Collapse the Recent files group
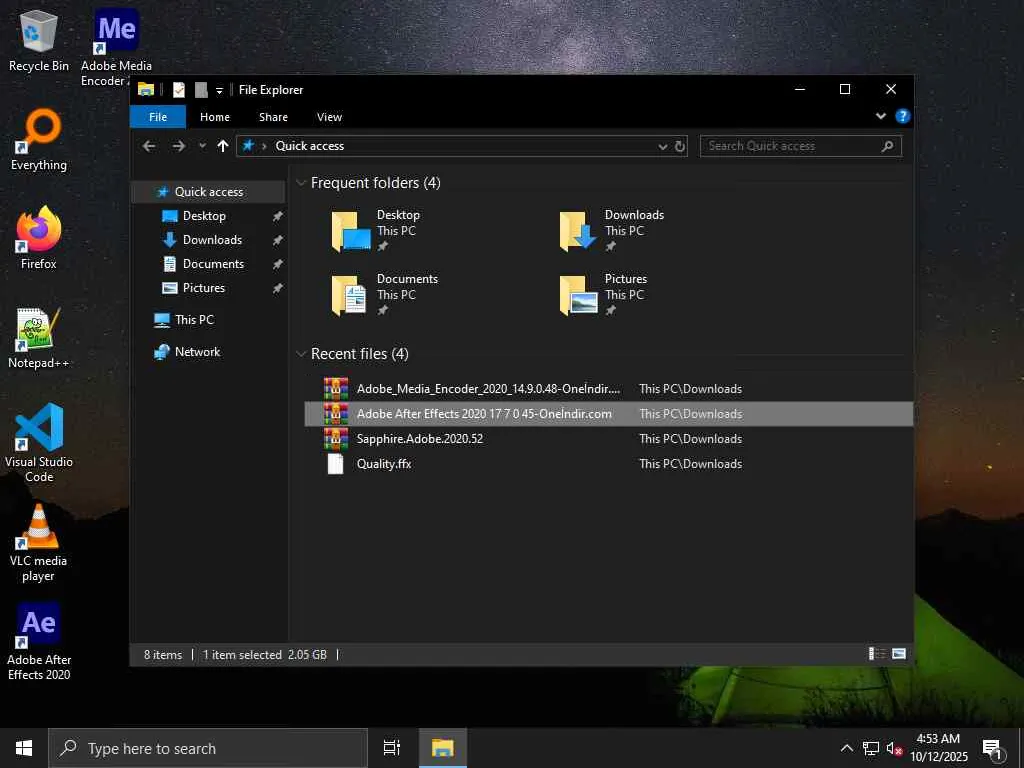Image resolution: width=1024 pixels, height=768 pixels. (x=301, y=354)
